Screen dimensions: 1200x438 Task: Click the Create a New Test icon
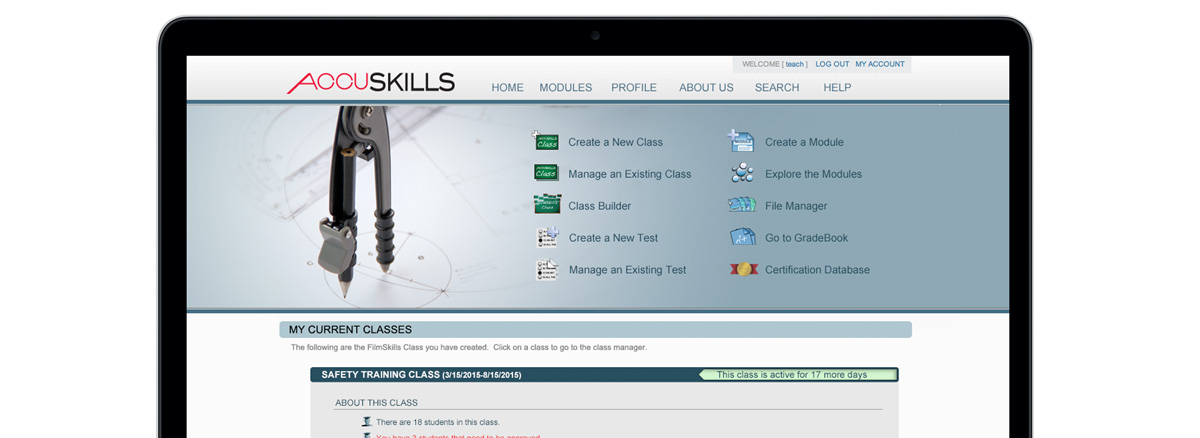tap(546, 237)
